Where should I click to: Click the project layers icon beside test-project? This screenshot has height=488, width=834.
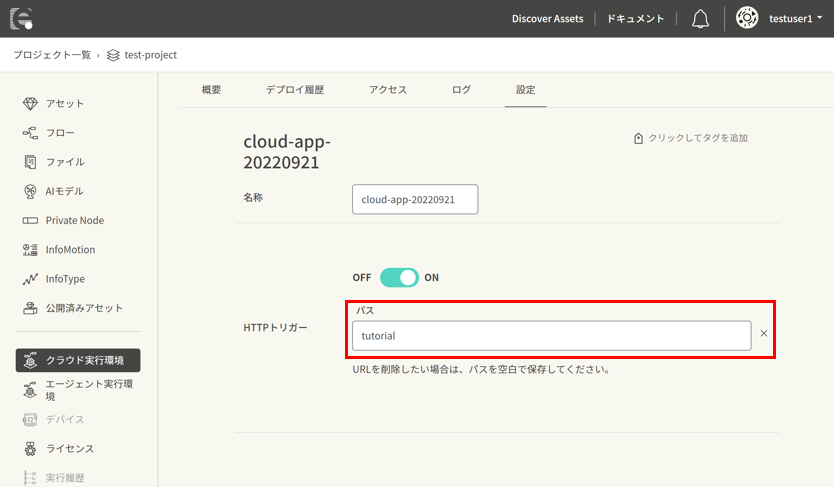(x=113, y=55)
